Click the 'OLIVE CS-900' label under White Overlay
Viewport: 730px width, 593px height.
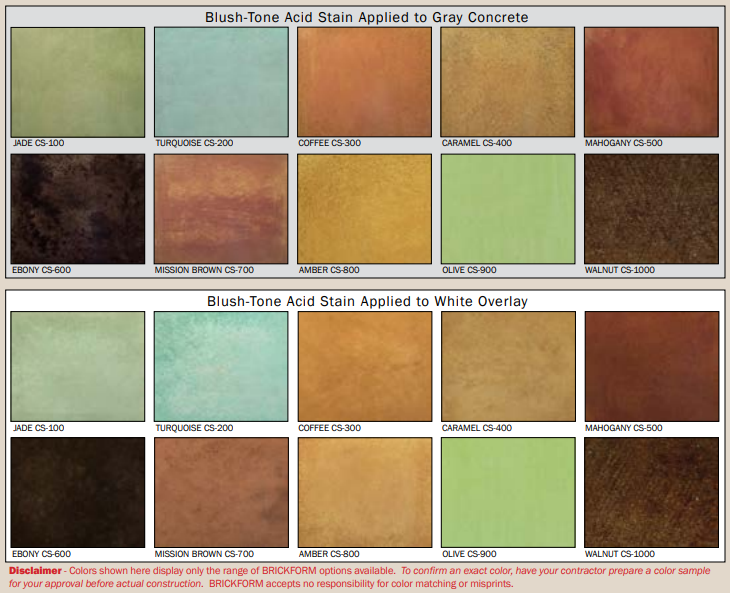(469, 554)
